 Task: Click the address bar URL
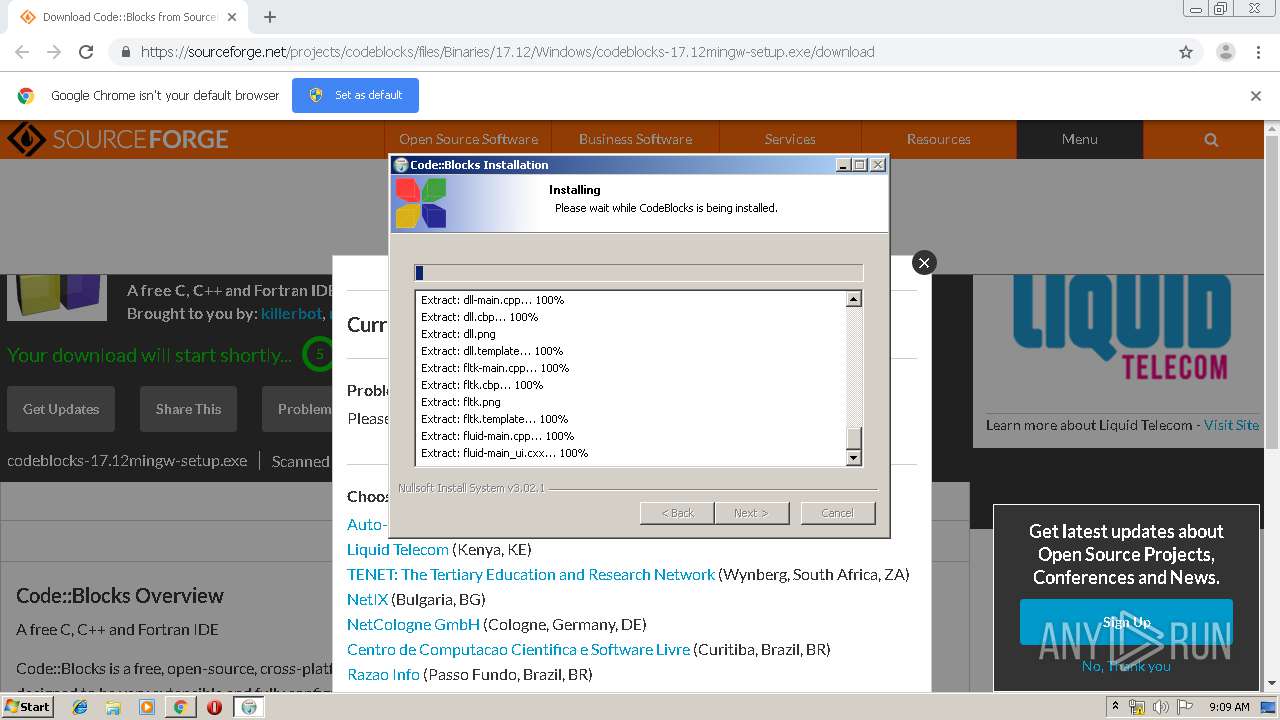(507, 52)
